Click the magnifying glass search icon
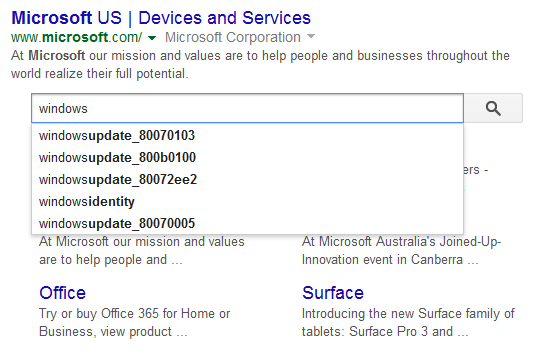 (493, 108)
